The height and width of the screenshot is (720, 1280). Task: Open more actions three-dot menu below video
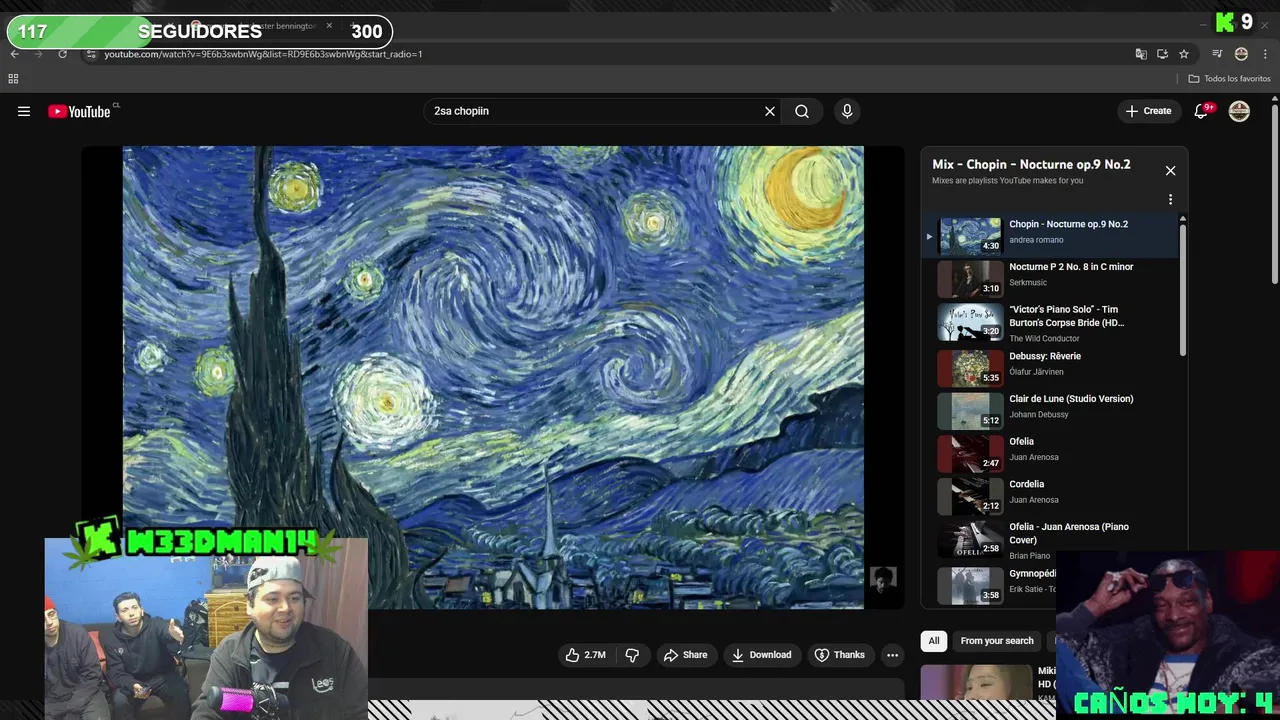point(893,655)
